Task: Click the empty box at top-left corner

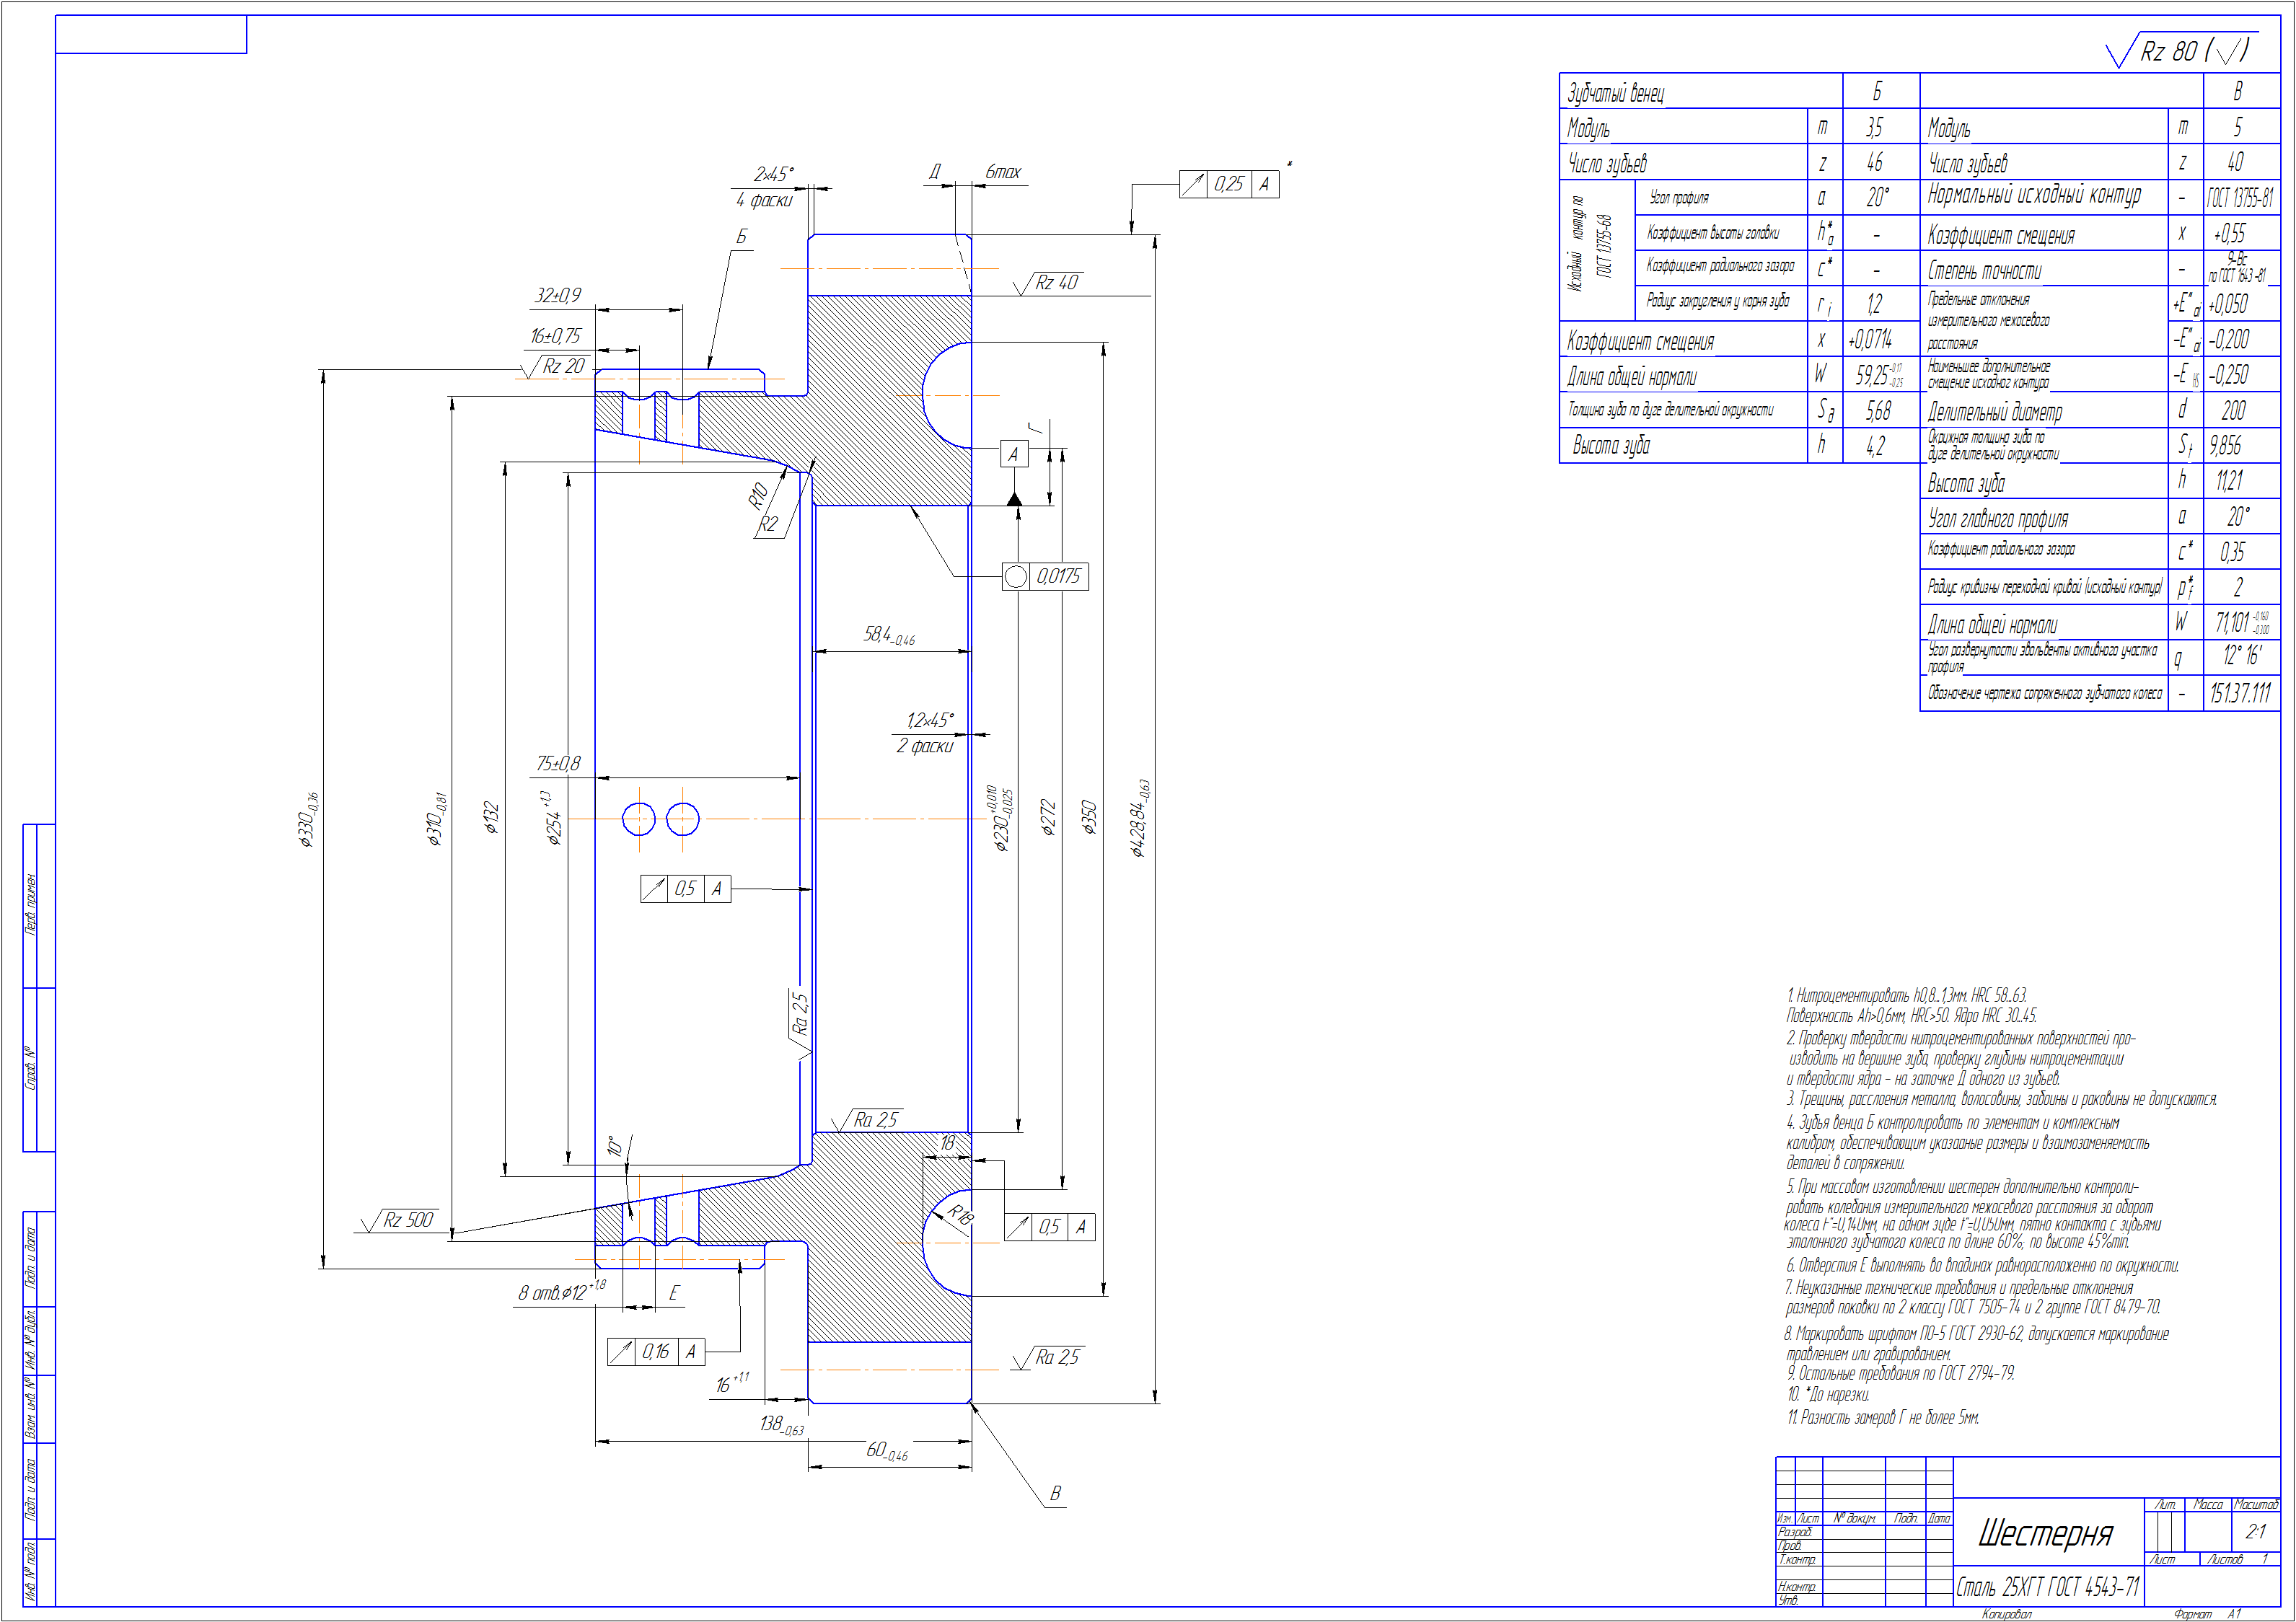Action: [x=151, y=34]
